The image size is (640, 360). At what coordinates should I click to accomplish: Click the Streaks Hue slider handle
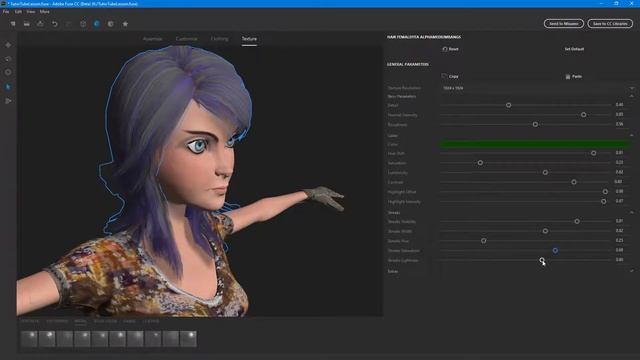coord(484,241)
